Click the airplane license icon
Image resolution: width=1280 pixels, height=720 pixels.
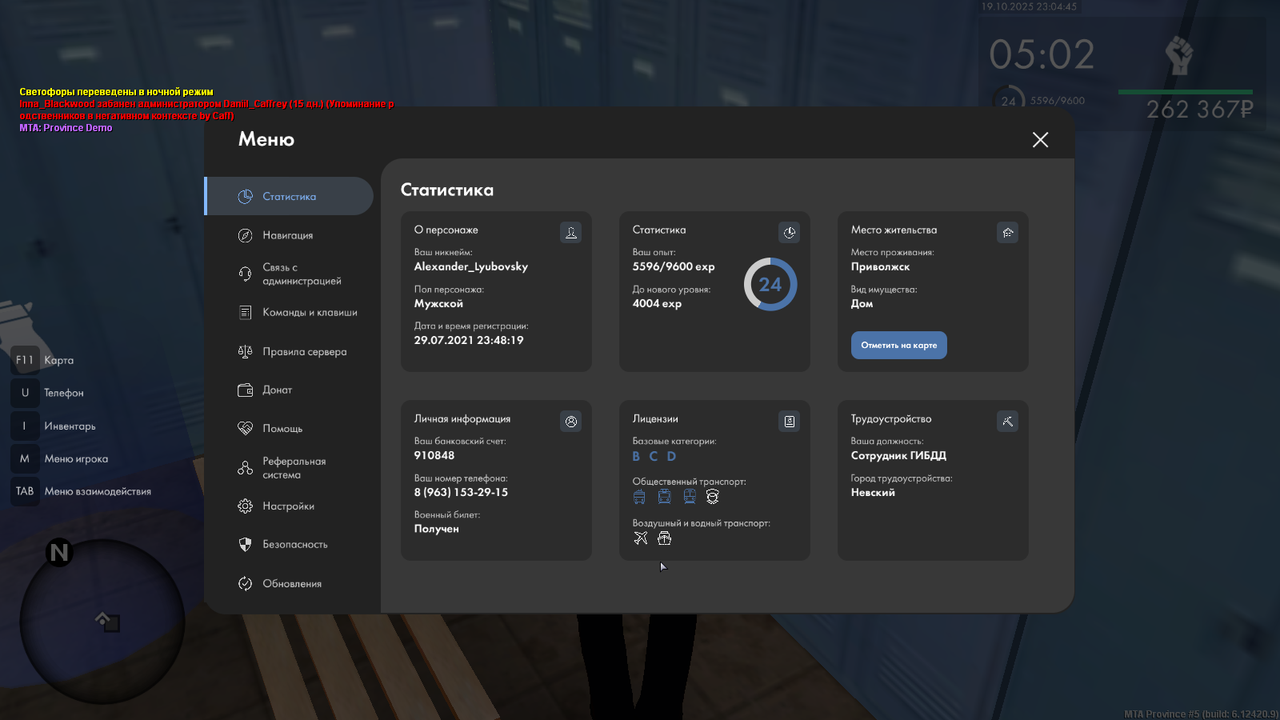pyautogui.click(x=641, y=538)
